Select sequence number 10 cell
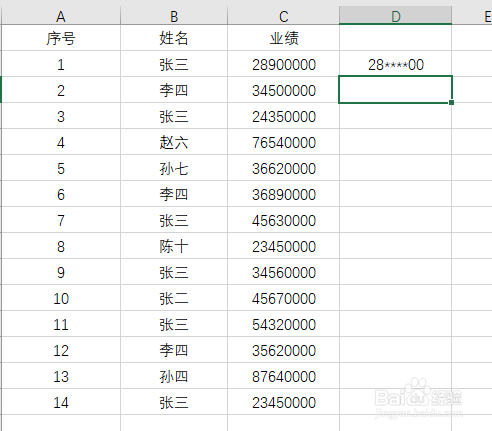Screen dimensions: 492x431 point(61,298)
